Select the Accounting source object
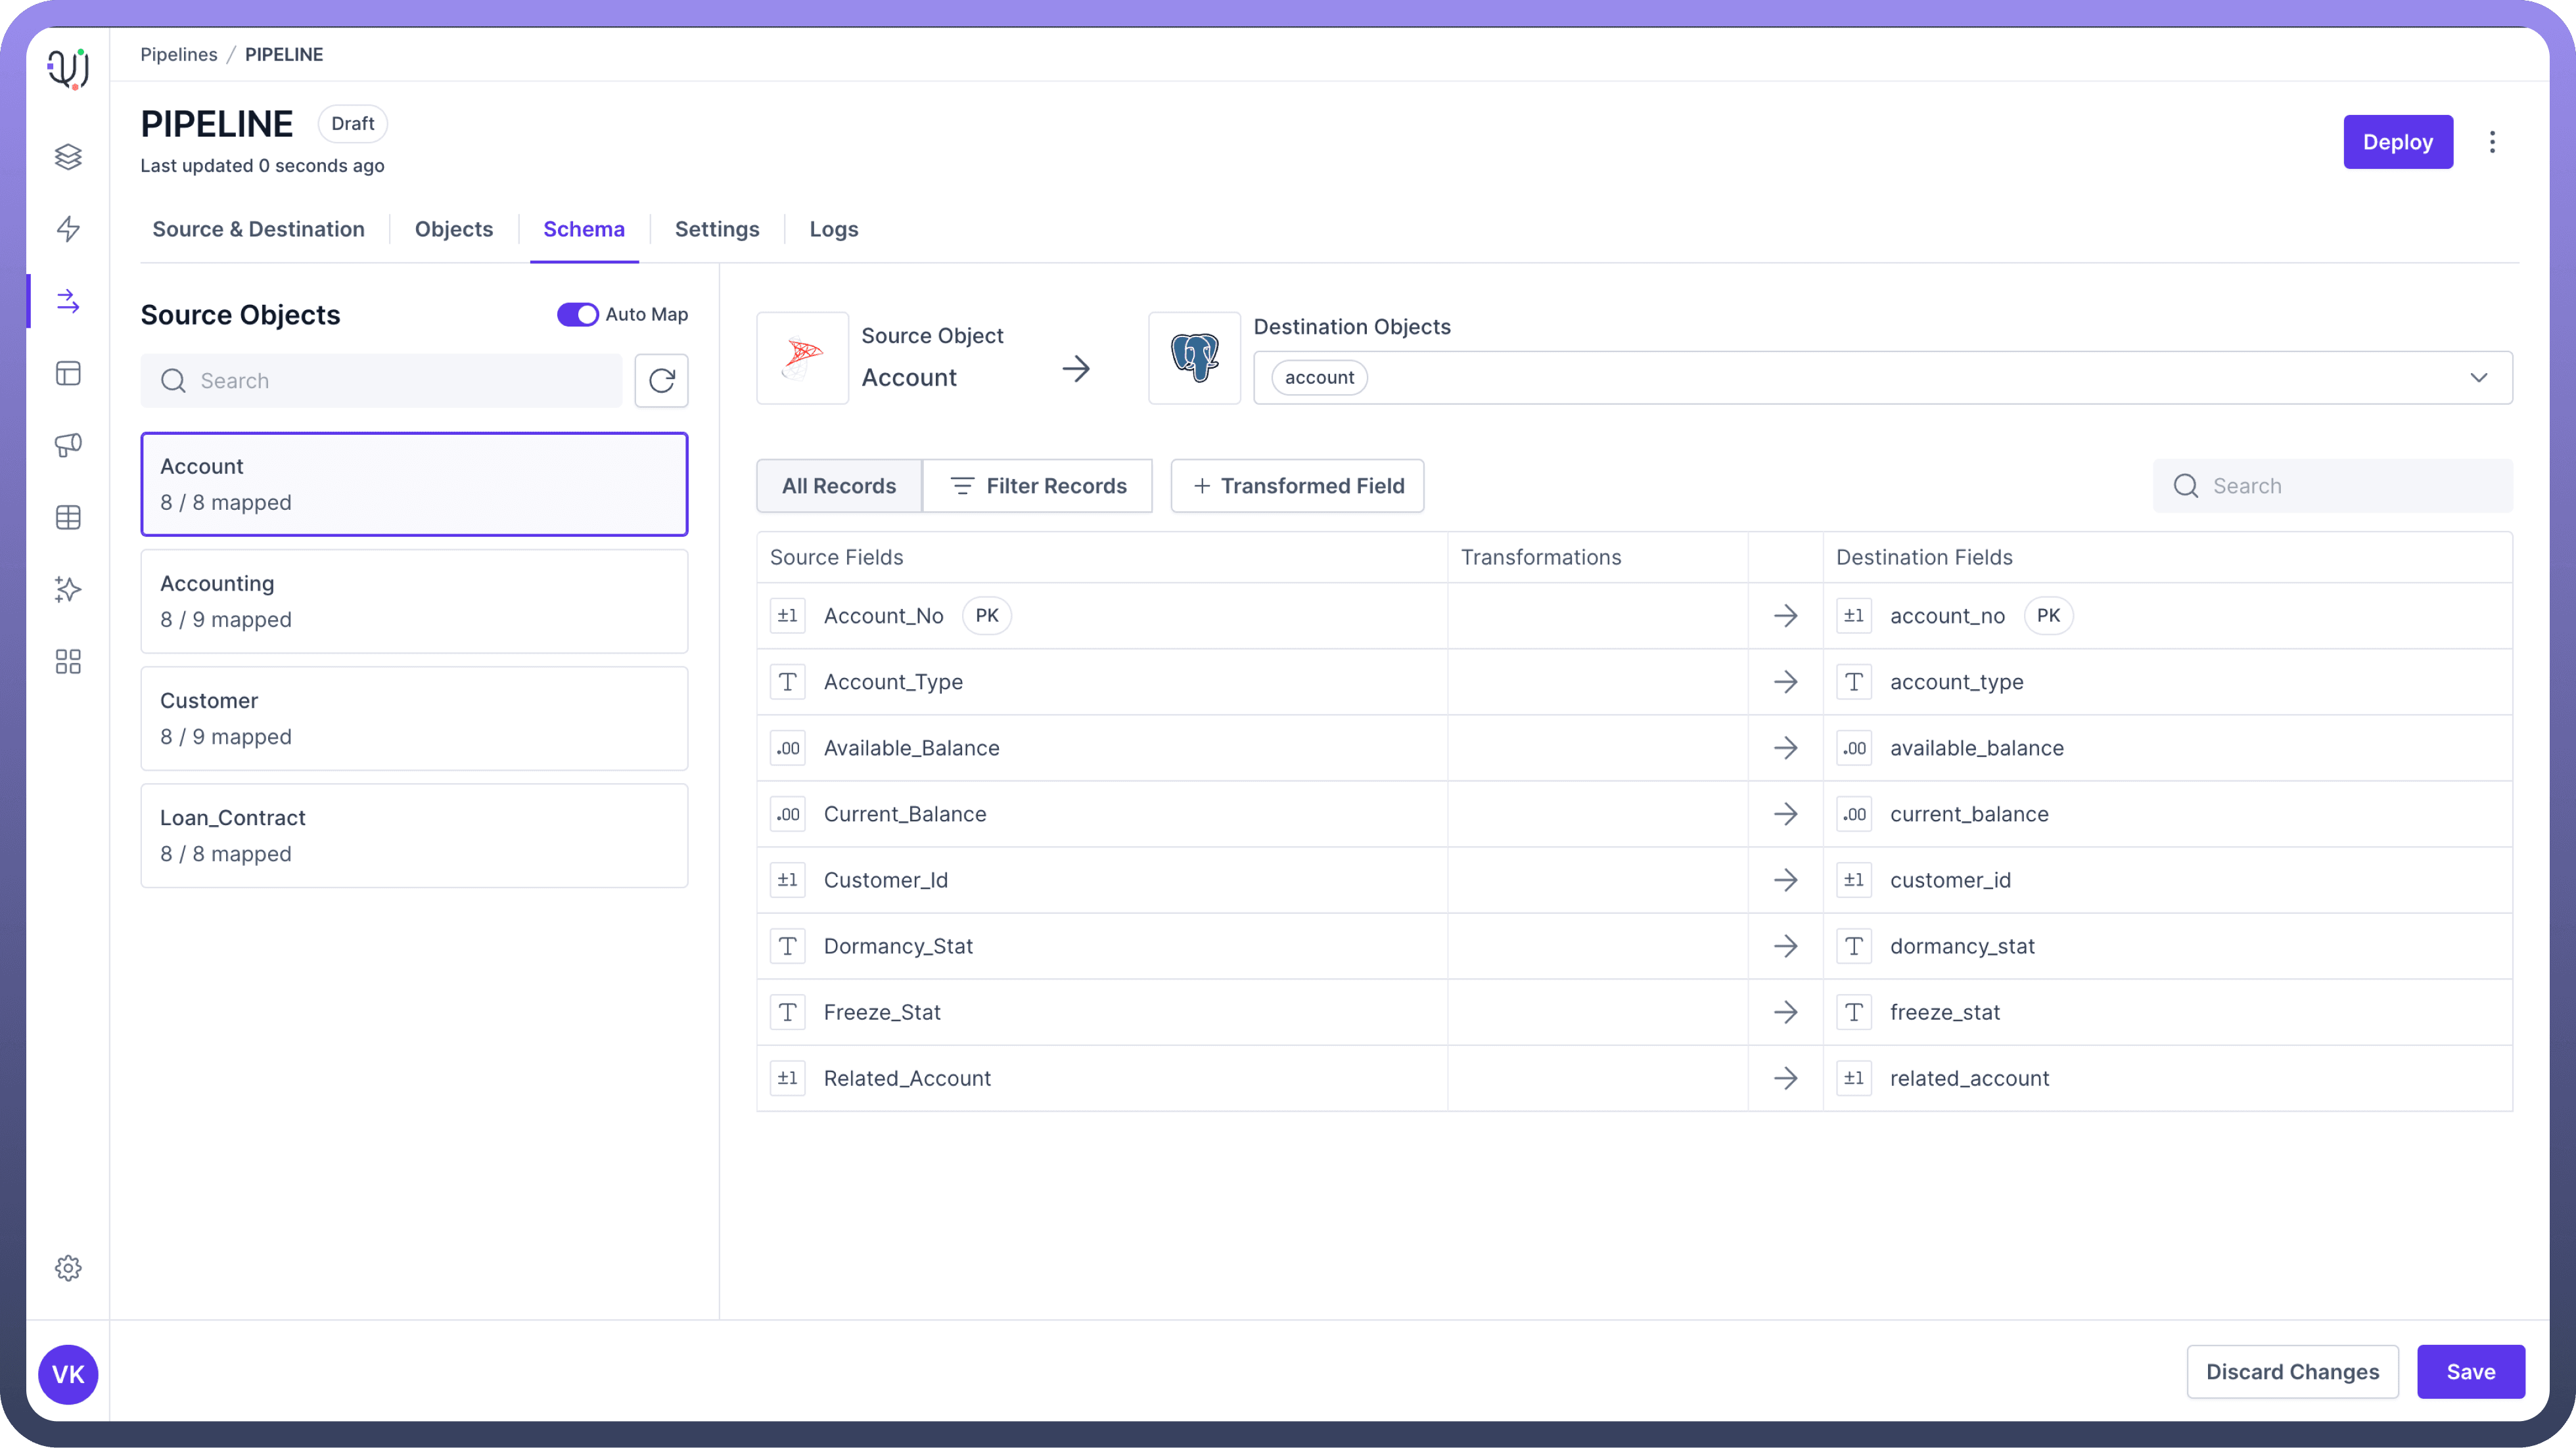Image resolution: width=2576 pixels, height=1448 pixels. [x=414, y=601]
